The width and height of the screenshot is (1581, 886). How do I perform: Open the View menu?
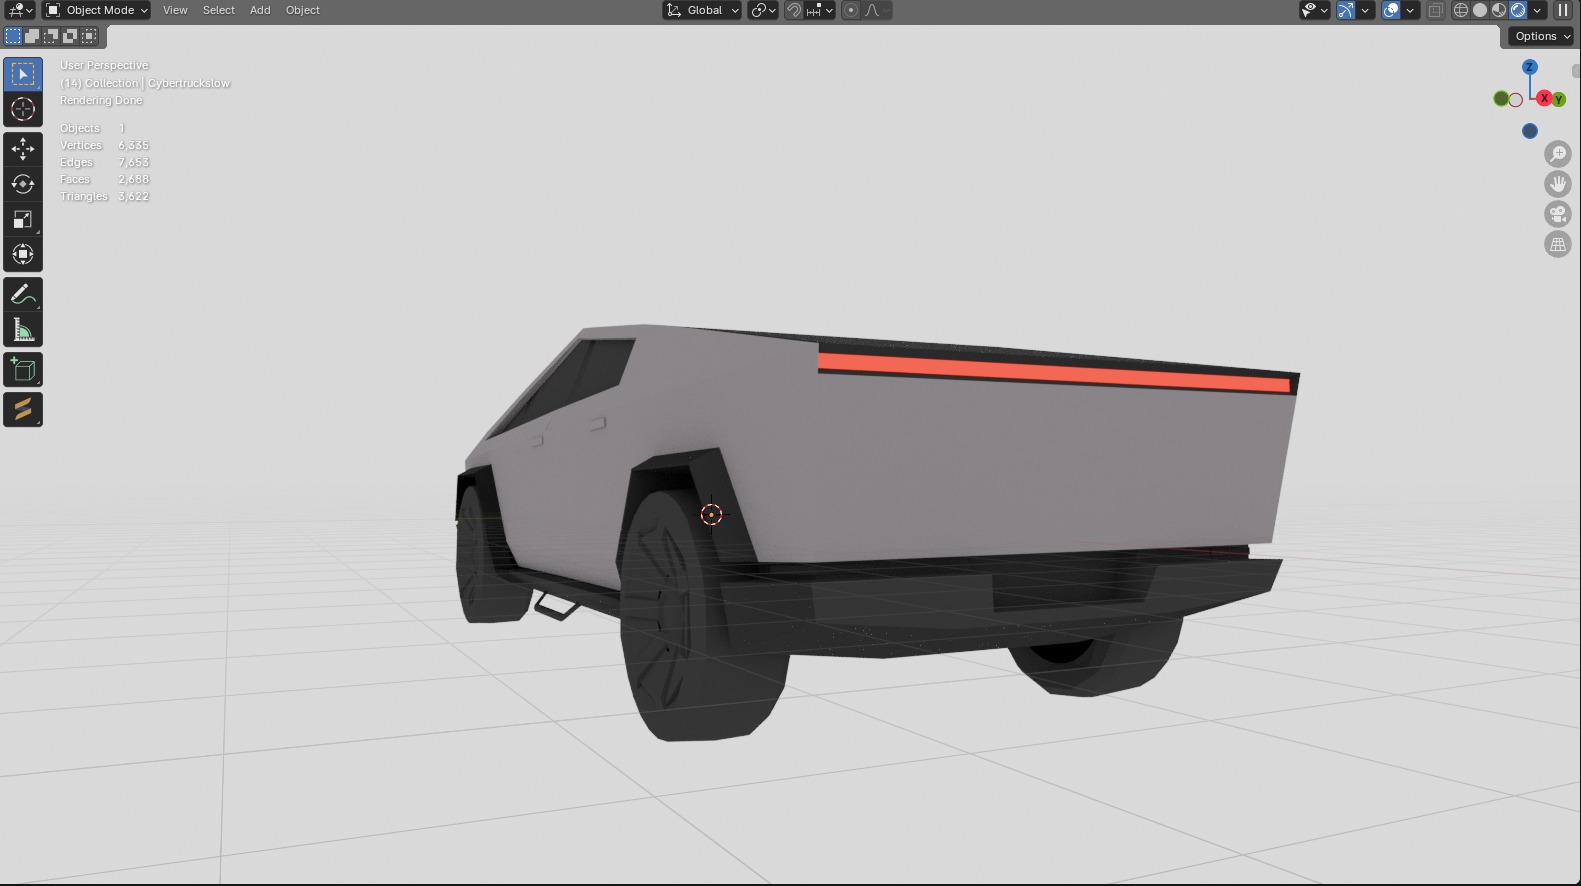pos(175,10)
